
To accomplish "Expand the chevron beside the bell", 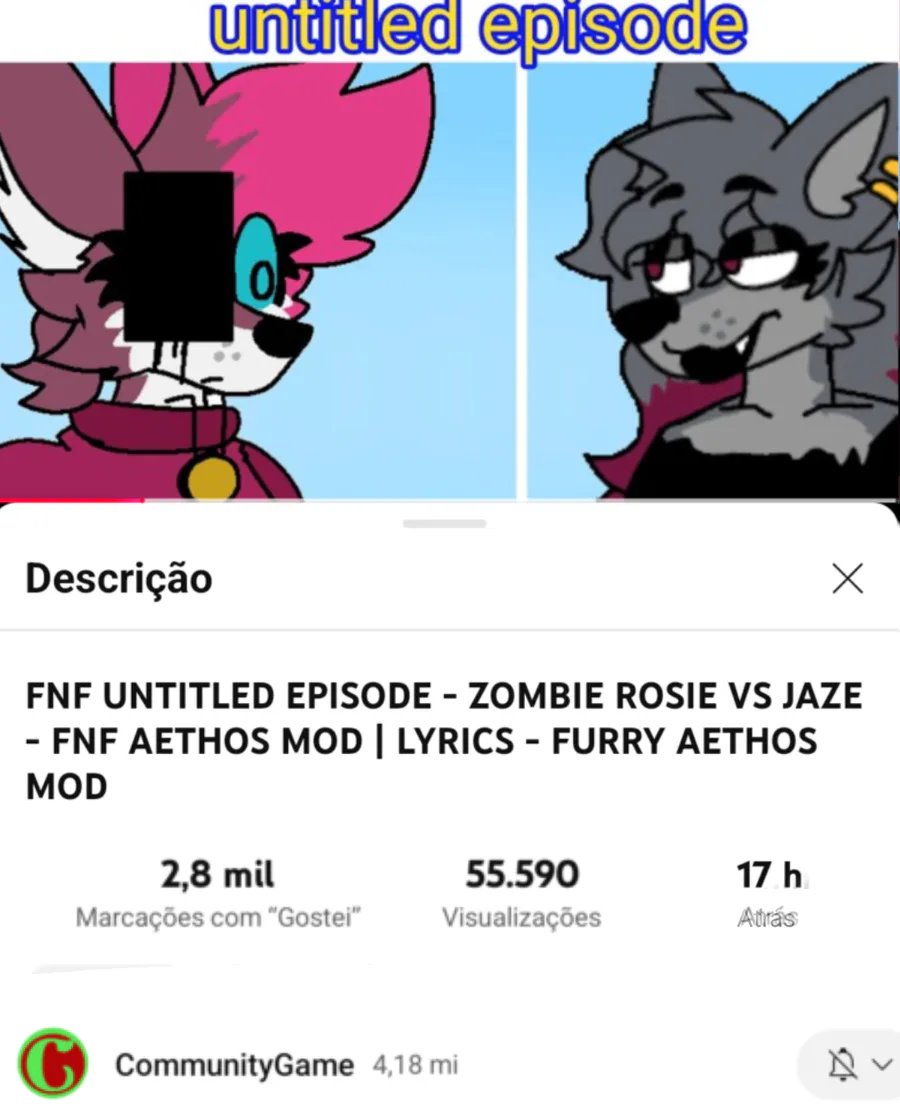I will [x=882, y=1064].
